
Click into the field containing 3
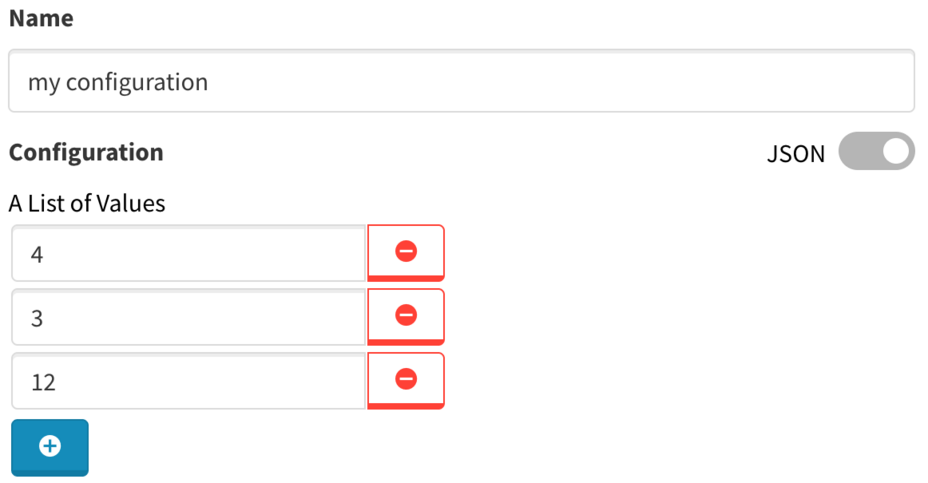click(x=188, y=318)
